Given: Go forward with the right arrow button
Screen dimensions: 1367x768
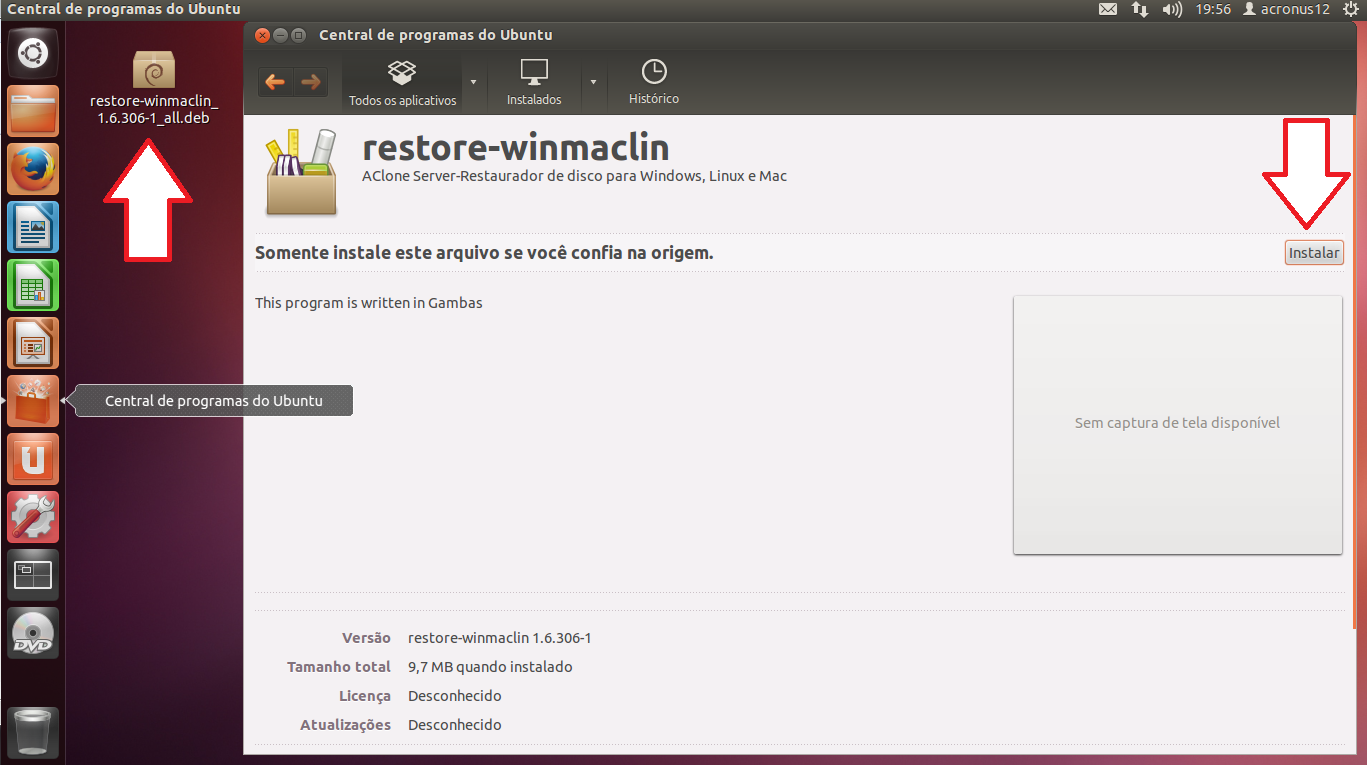Looking at the screenshot, I should (310, 82).
